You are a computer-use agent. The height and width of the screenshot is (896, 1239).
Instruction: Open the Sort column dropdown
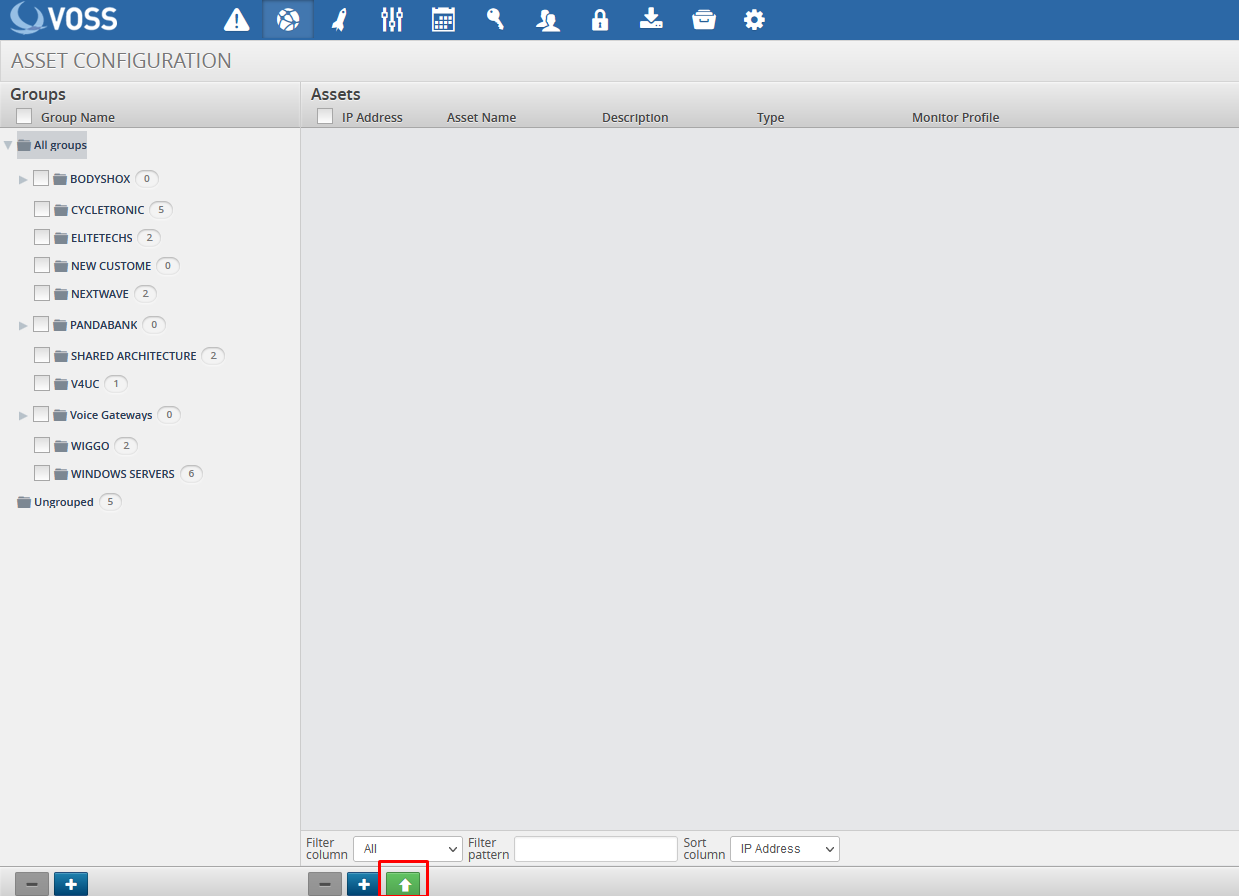point(784,849)
